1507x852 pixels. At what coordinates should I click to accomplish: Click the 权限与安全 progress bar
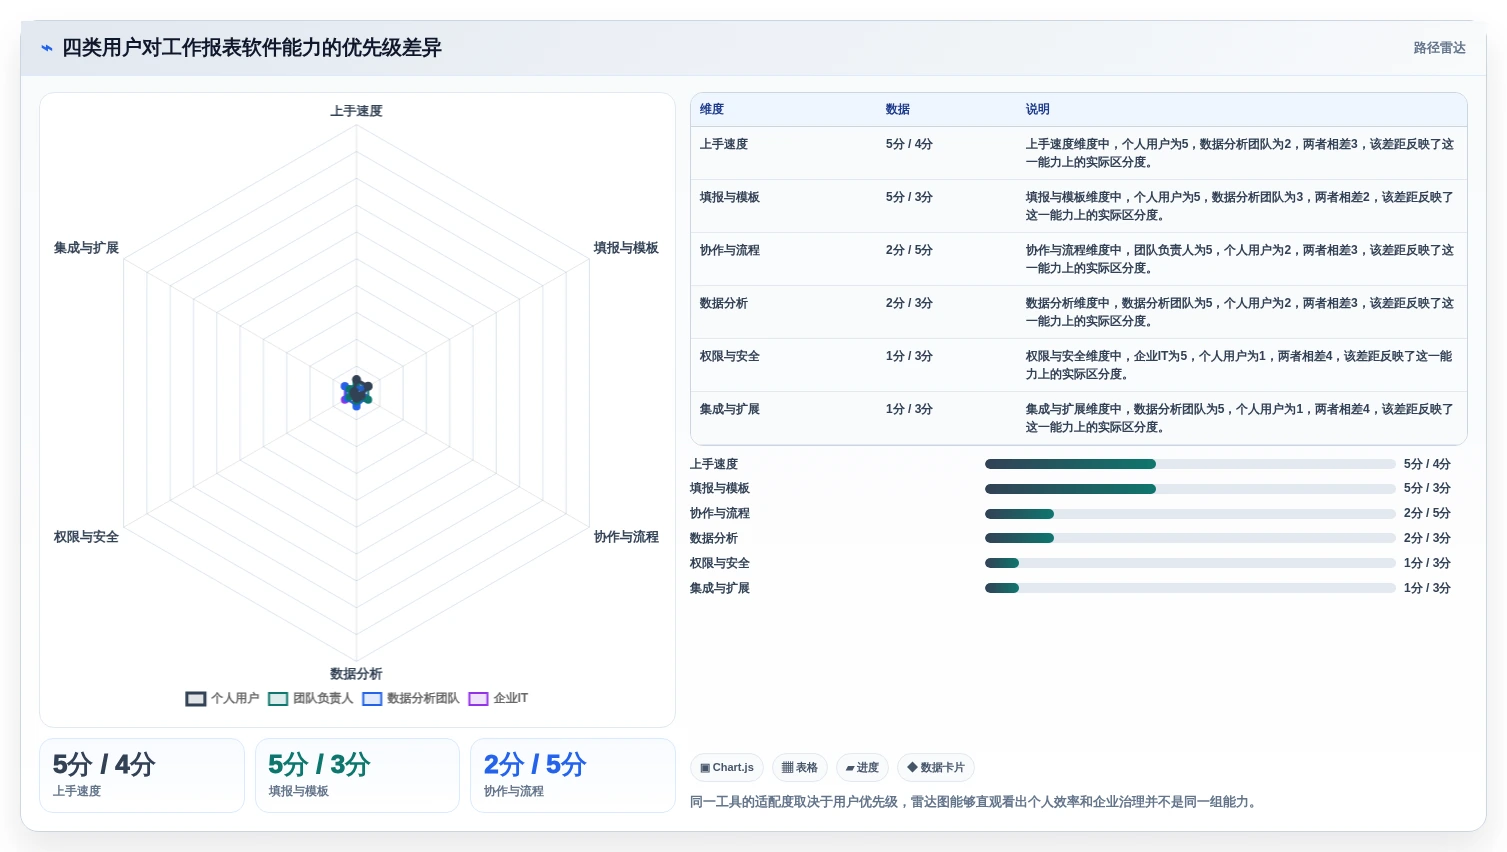click(1190, 563)
